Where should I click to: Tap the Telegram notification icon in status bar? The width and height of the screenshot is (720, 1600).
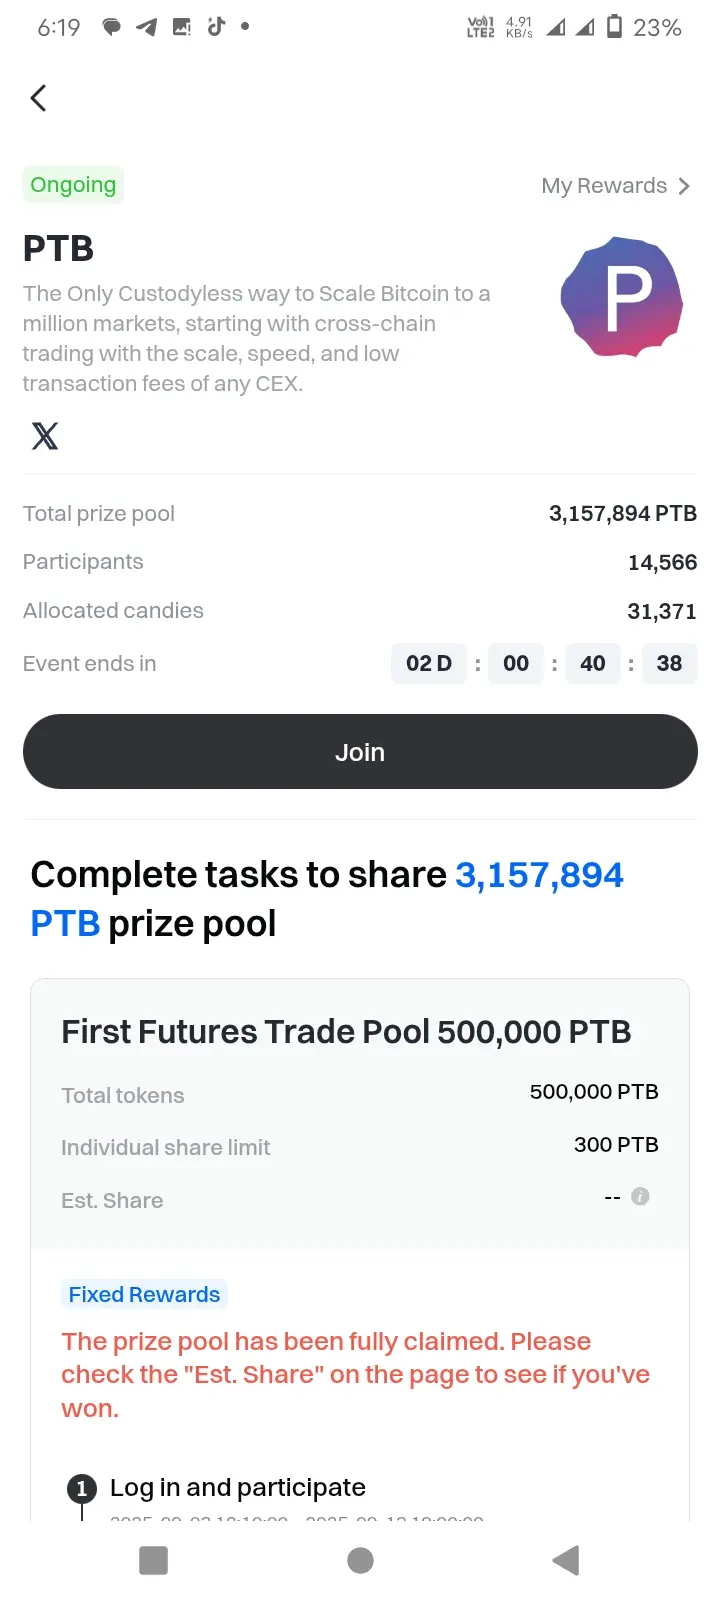147,27
